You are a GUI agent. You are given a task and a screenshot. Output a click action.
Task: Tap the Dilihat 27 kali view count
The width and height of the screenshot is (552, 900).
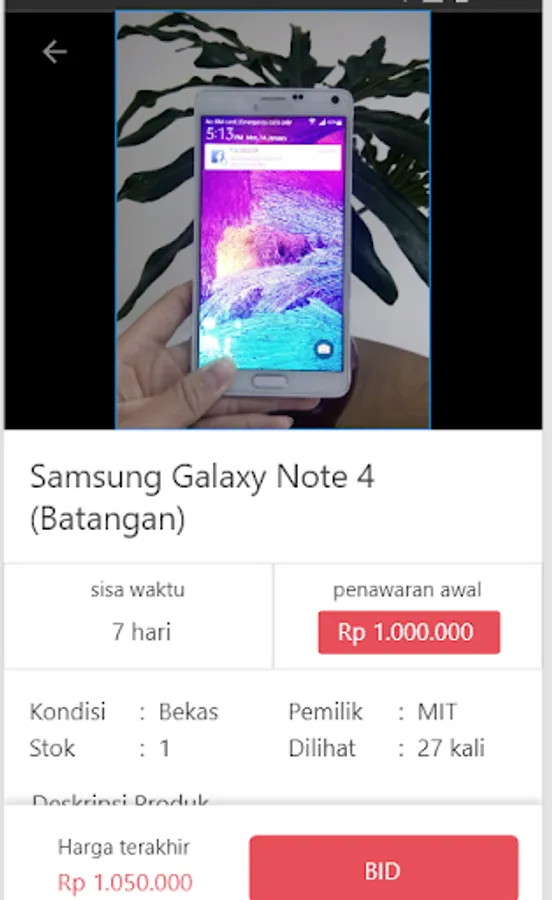coord(386,748)
